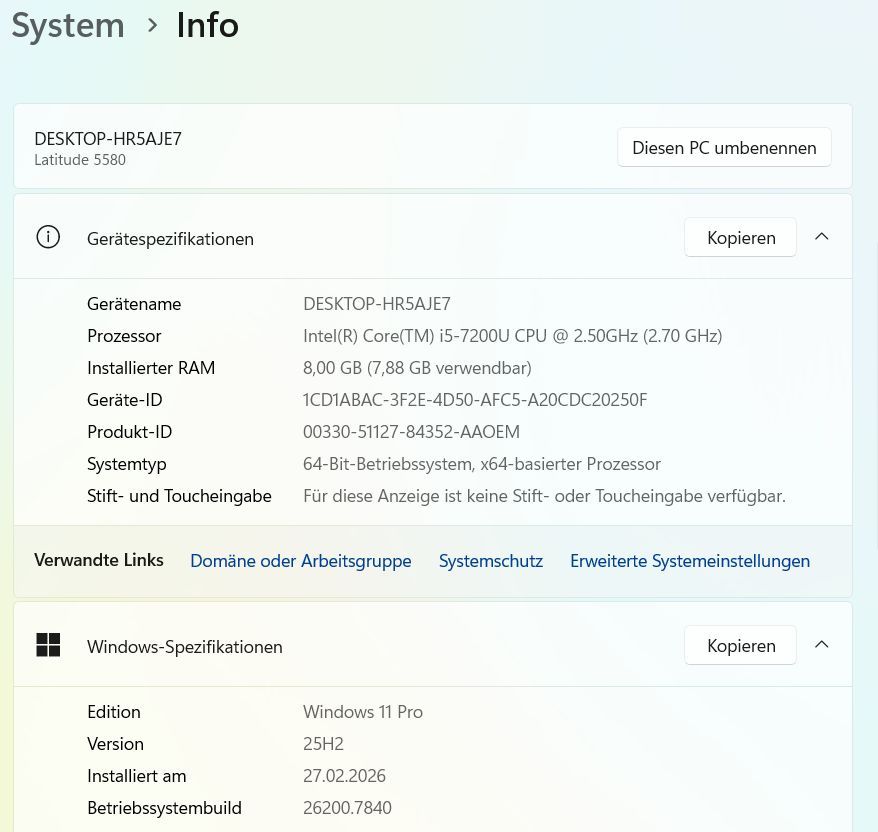Click the Latitude 5580 model name

coord(80,160)
